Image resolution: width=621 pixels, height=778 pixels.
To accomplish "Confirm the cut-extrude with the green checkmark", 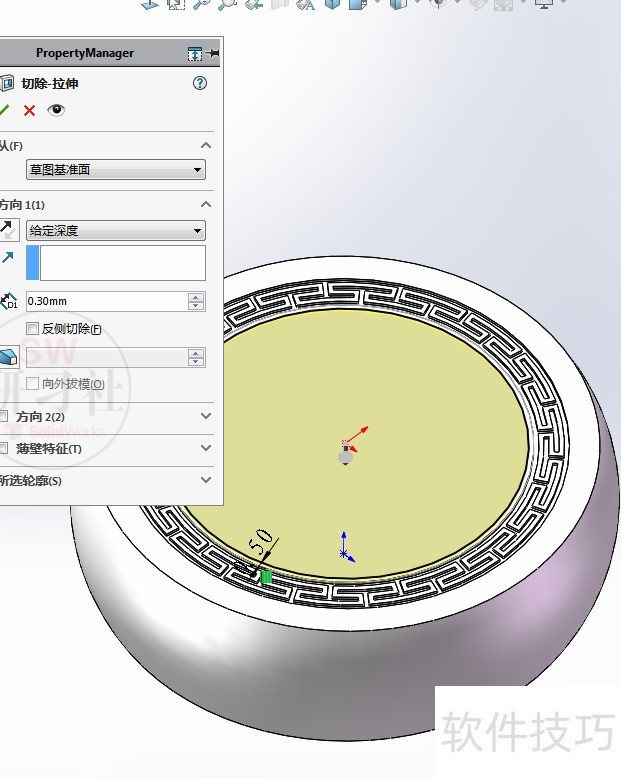I will pos(5,110).
